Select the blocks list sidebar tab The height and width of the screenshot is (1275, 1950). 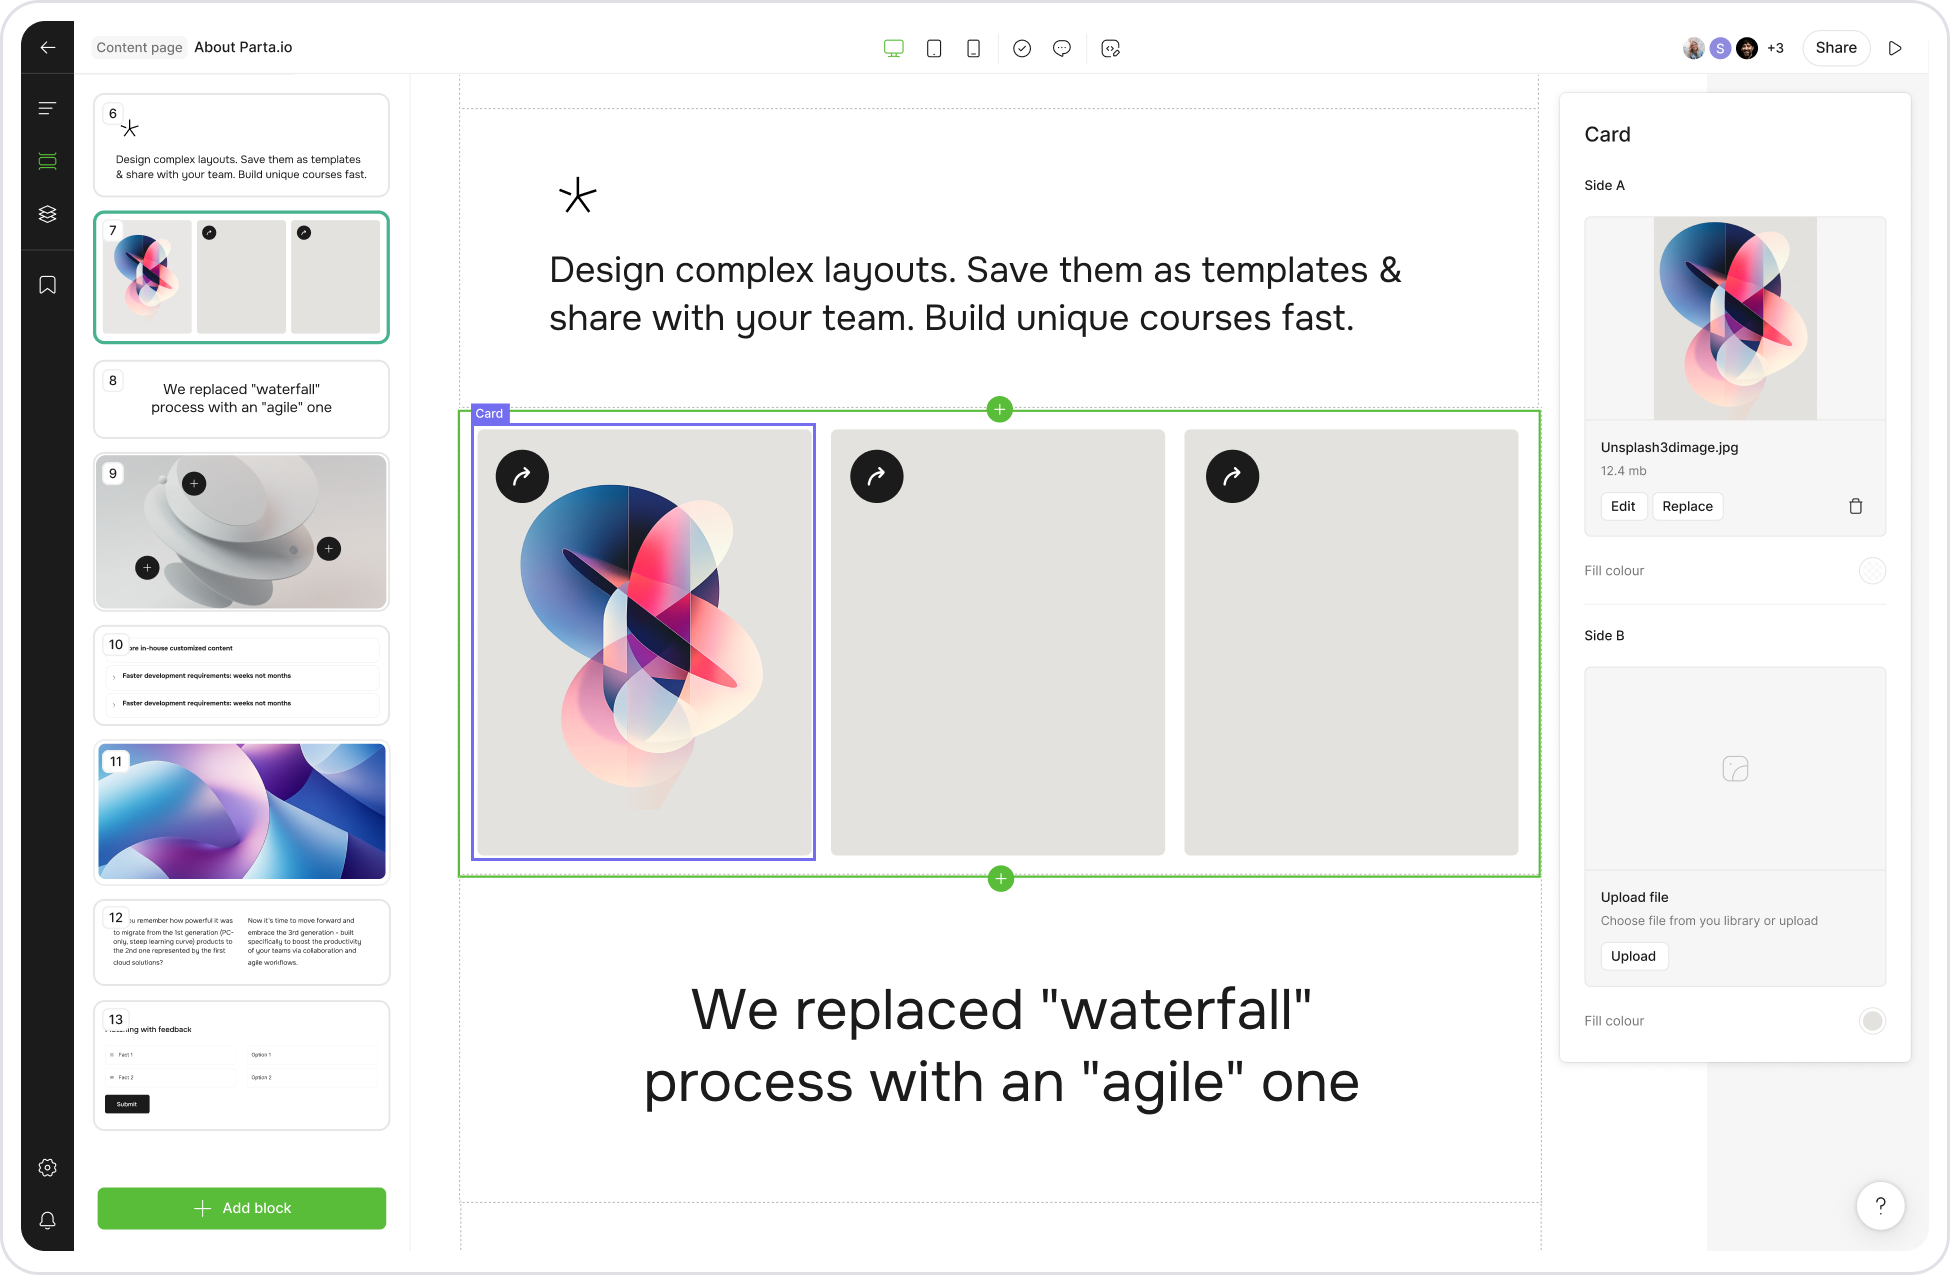[x=47, y=161]
